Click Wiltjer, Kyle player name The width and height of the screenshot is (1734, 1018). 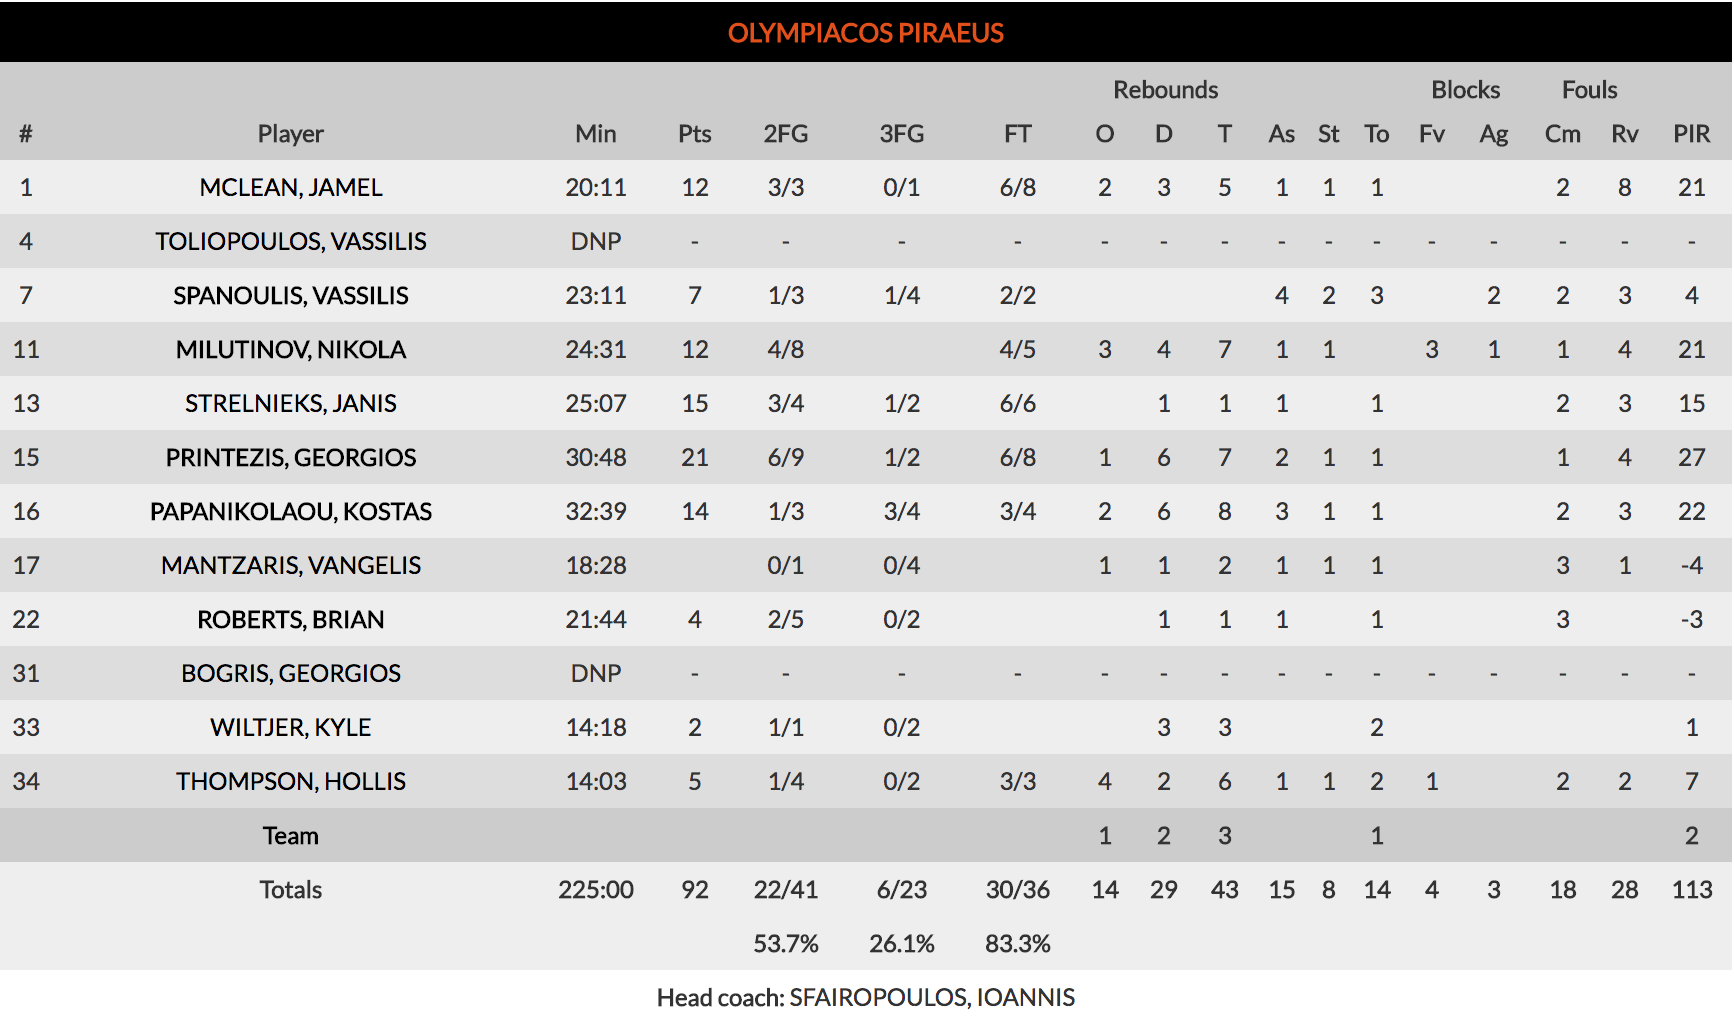(290, 728)
